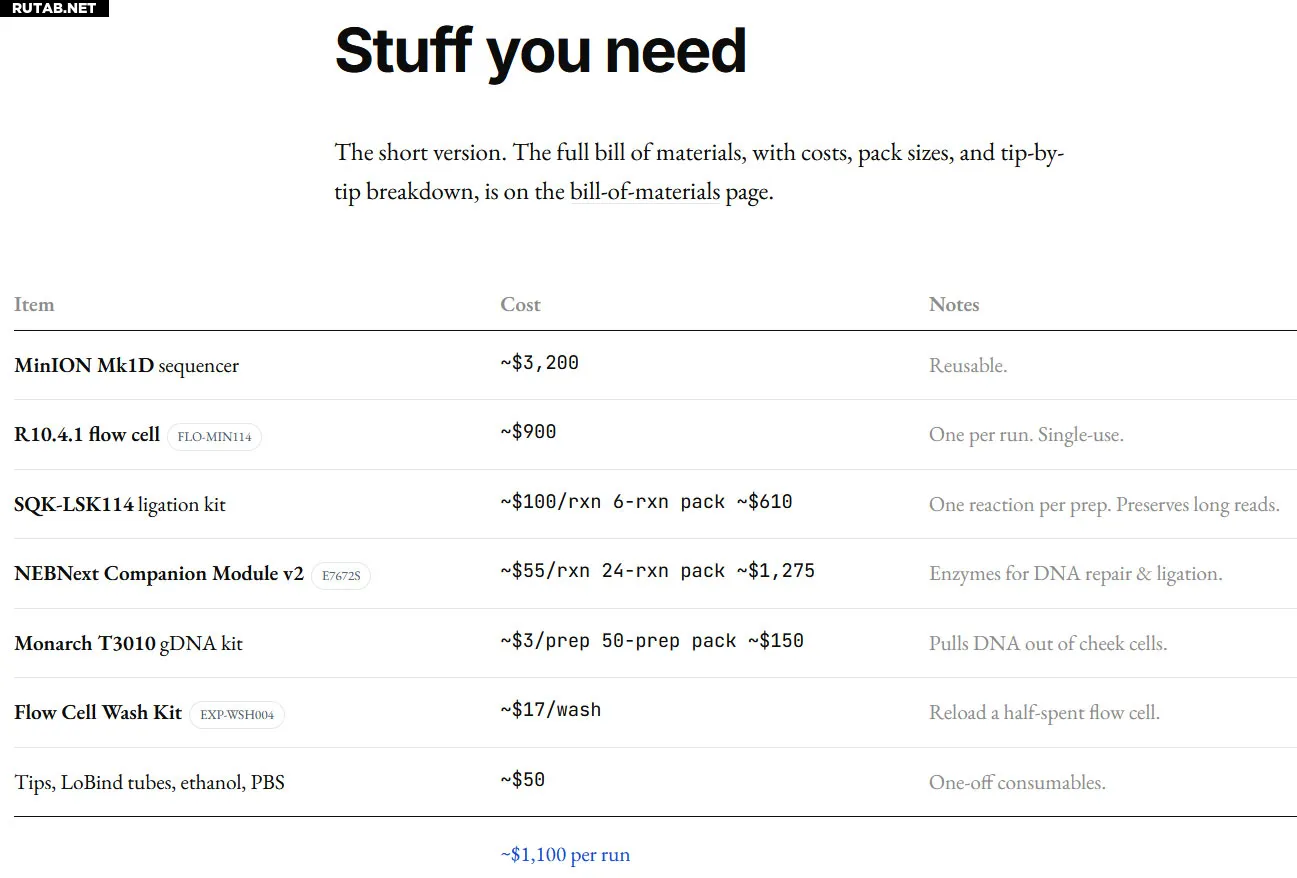Click the "One per run. Single-use." note
The width and height of the screenshot is (1297, 878).
[1026, 436]
